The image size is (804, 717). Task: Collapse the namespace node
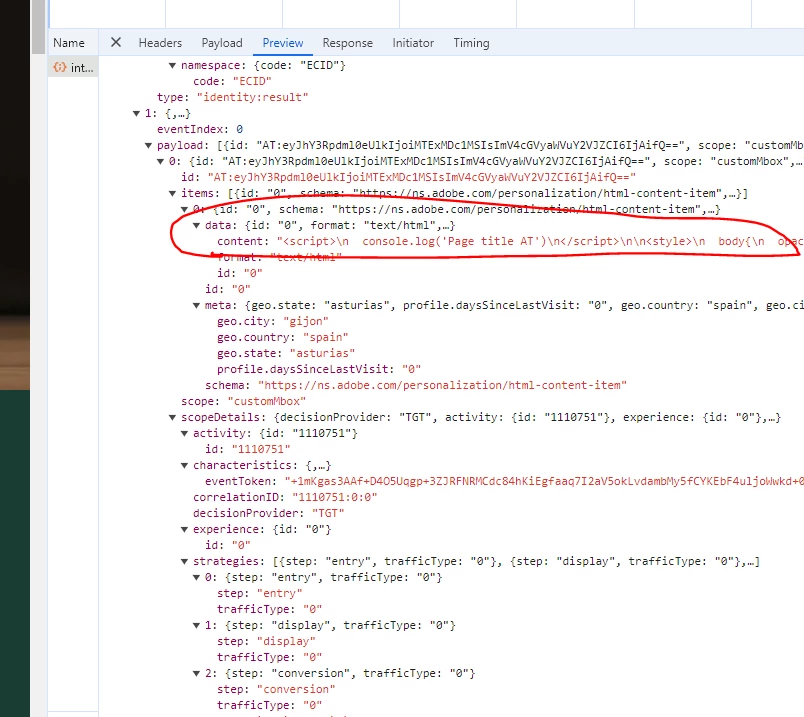tap(172, 66)
